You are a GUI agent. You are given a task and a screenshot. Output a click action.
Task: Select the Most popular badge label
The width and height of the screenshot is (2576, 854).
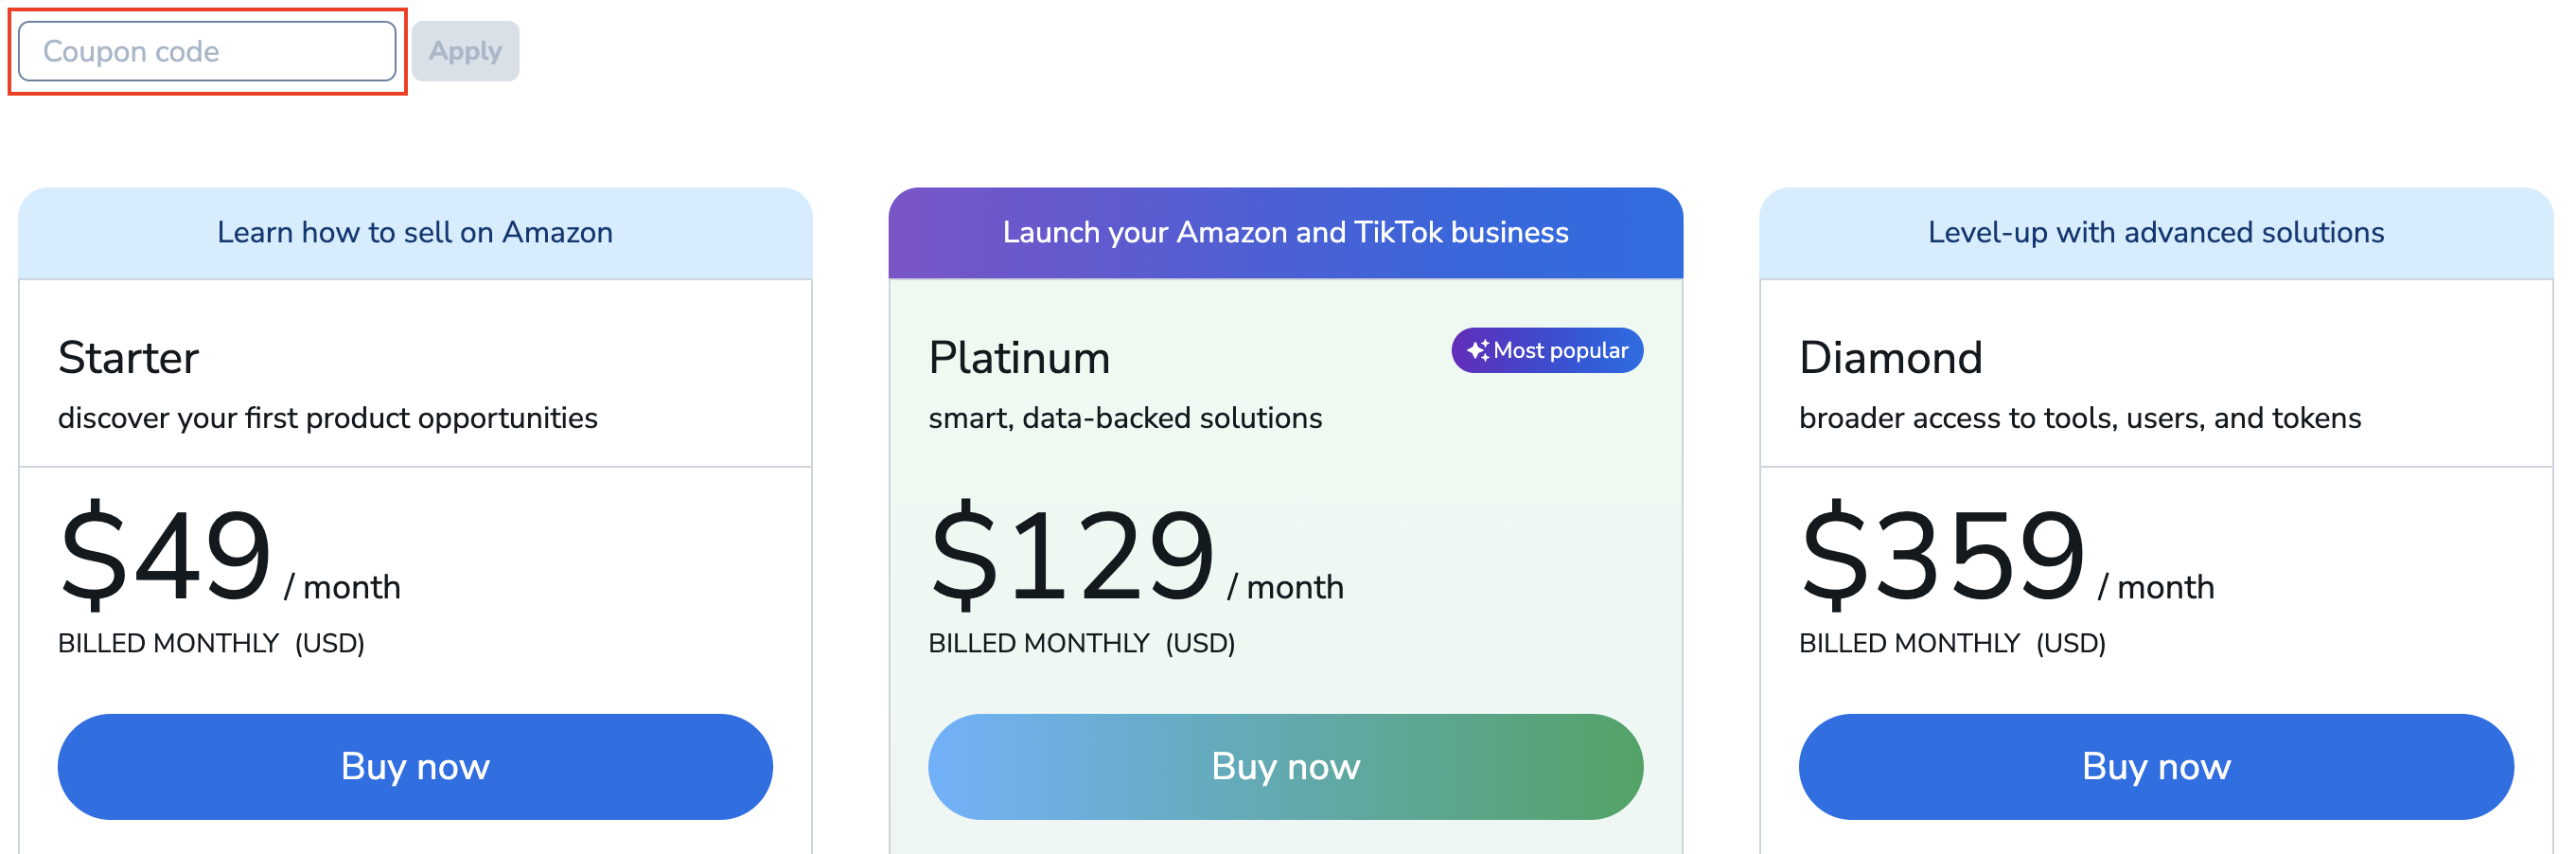point(1559,350)
